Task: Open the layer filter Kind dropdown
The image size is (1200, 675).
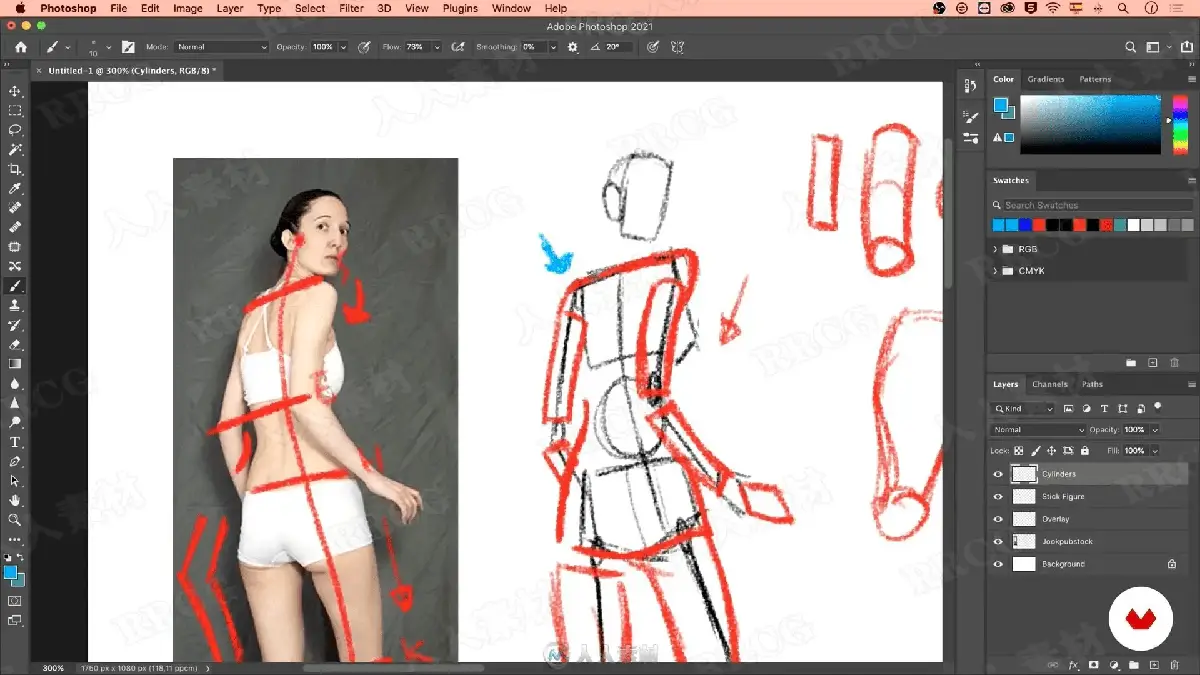Action: tap(1023, 408)
